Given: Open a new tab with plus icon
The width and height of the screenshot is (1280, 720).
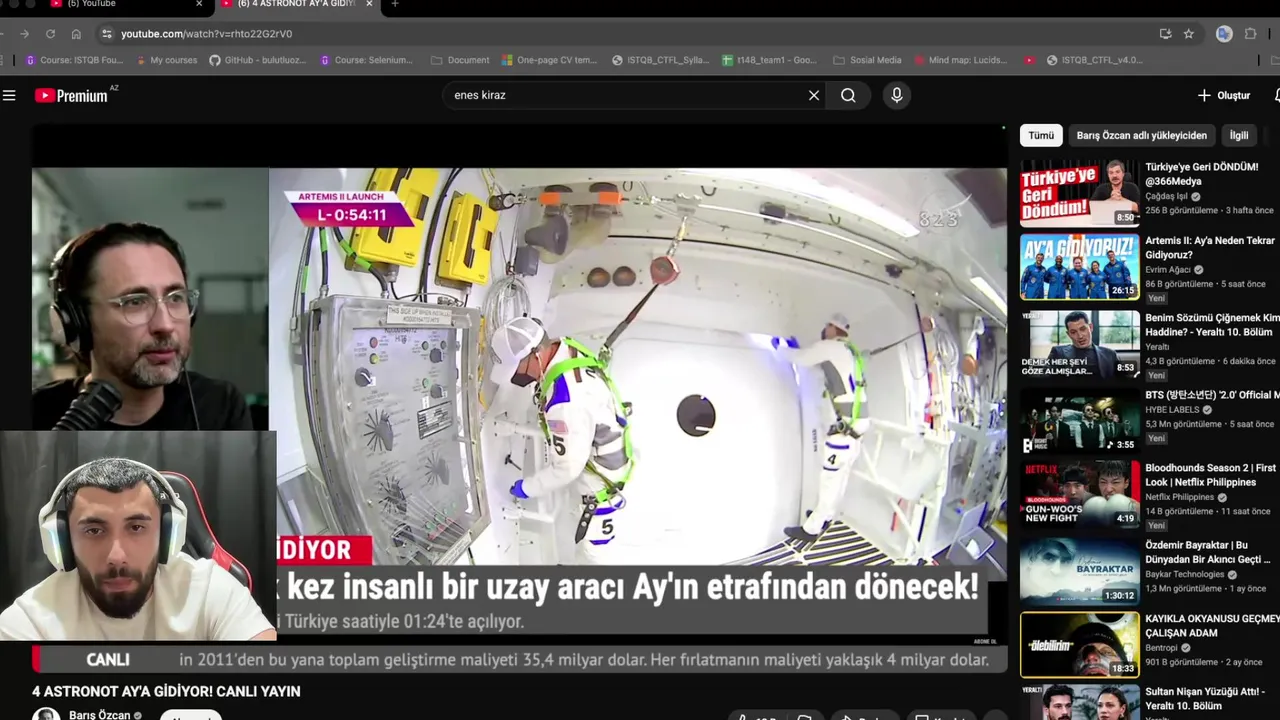Looking at the screenshot, I should point(395,4).
